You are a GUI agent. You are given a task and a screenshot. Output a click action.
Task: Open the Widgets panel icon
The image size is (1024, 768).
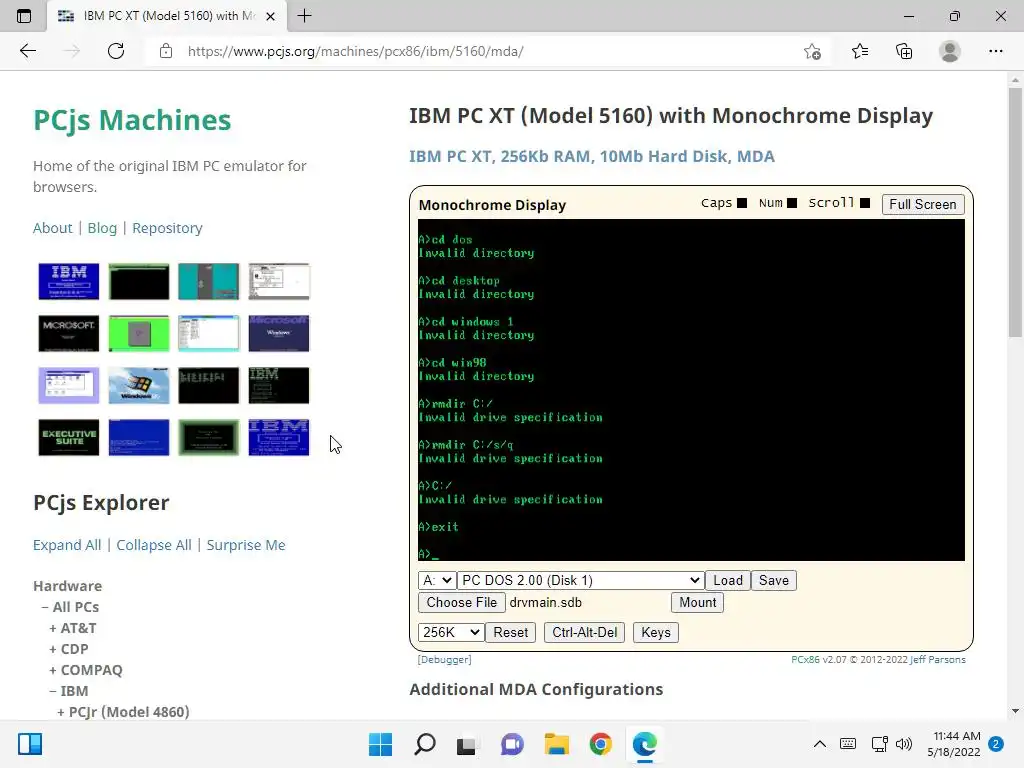click(30, 744)
